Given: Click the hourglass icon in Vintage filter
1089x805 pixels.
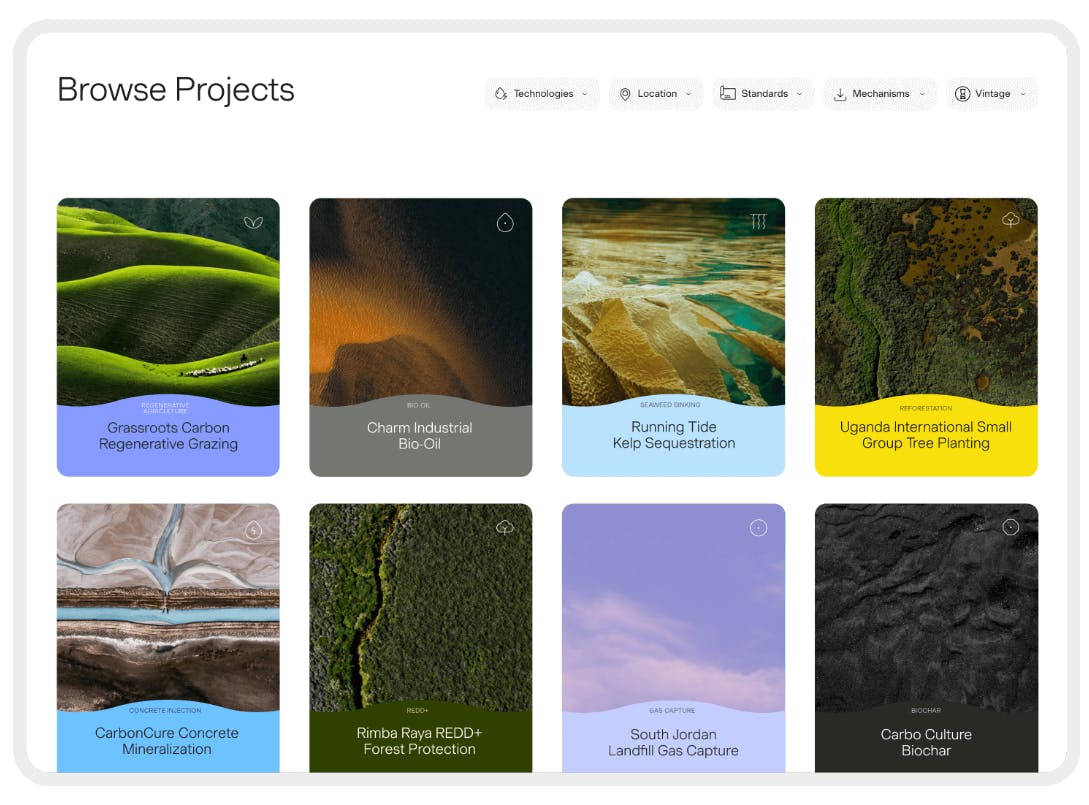Looking at the screenshot, I should 962,94.
